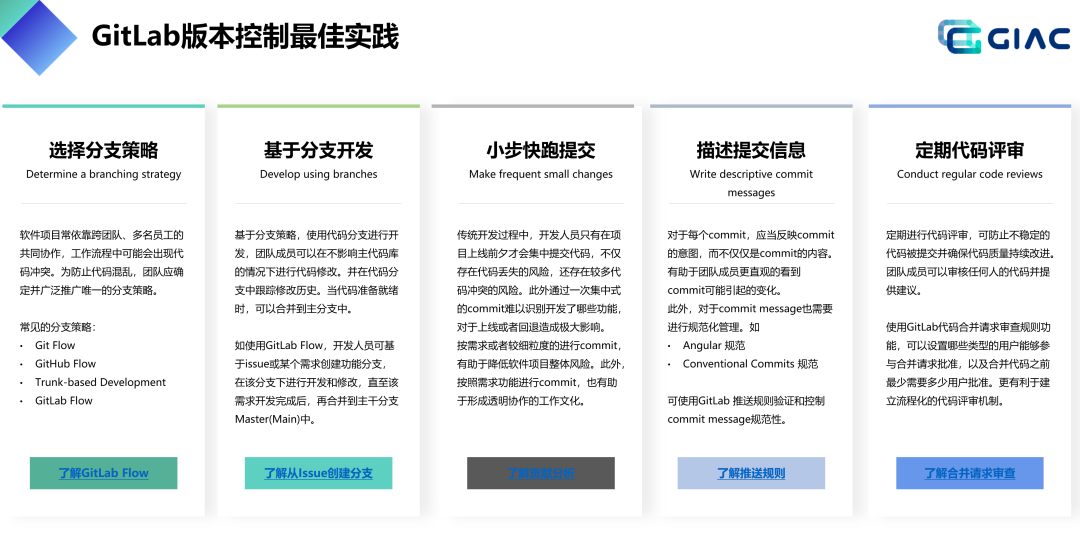
Task: Select subtitle Develop using branches
Action: coord(318,174)
